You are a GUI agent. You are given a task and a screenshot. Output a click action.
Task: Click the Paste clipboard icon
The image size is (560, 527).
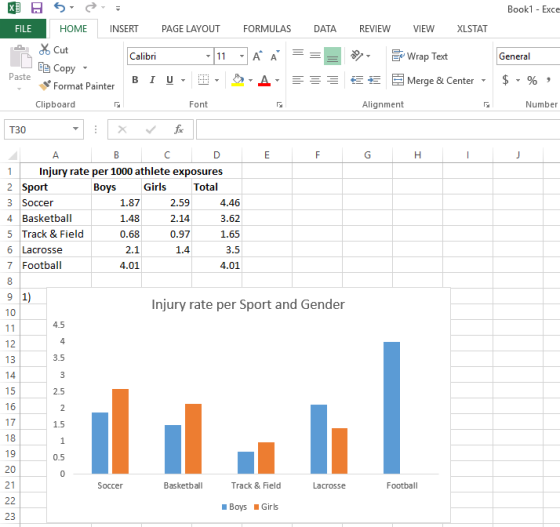(20, 57)
